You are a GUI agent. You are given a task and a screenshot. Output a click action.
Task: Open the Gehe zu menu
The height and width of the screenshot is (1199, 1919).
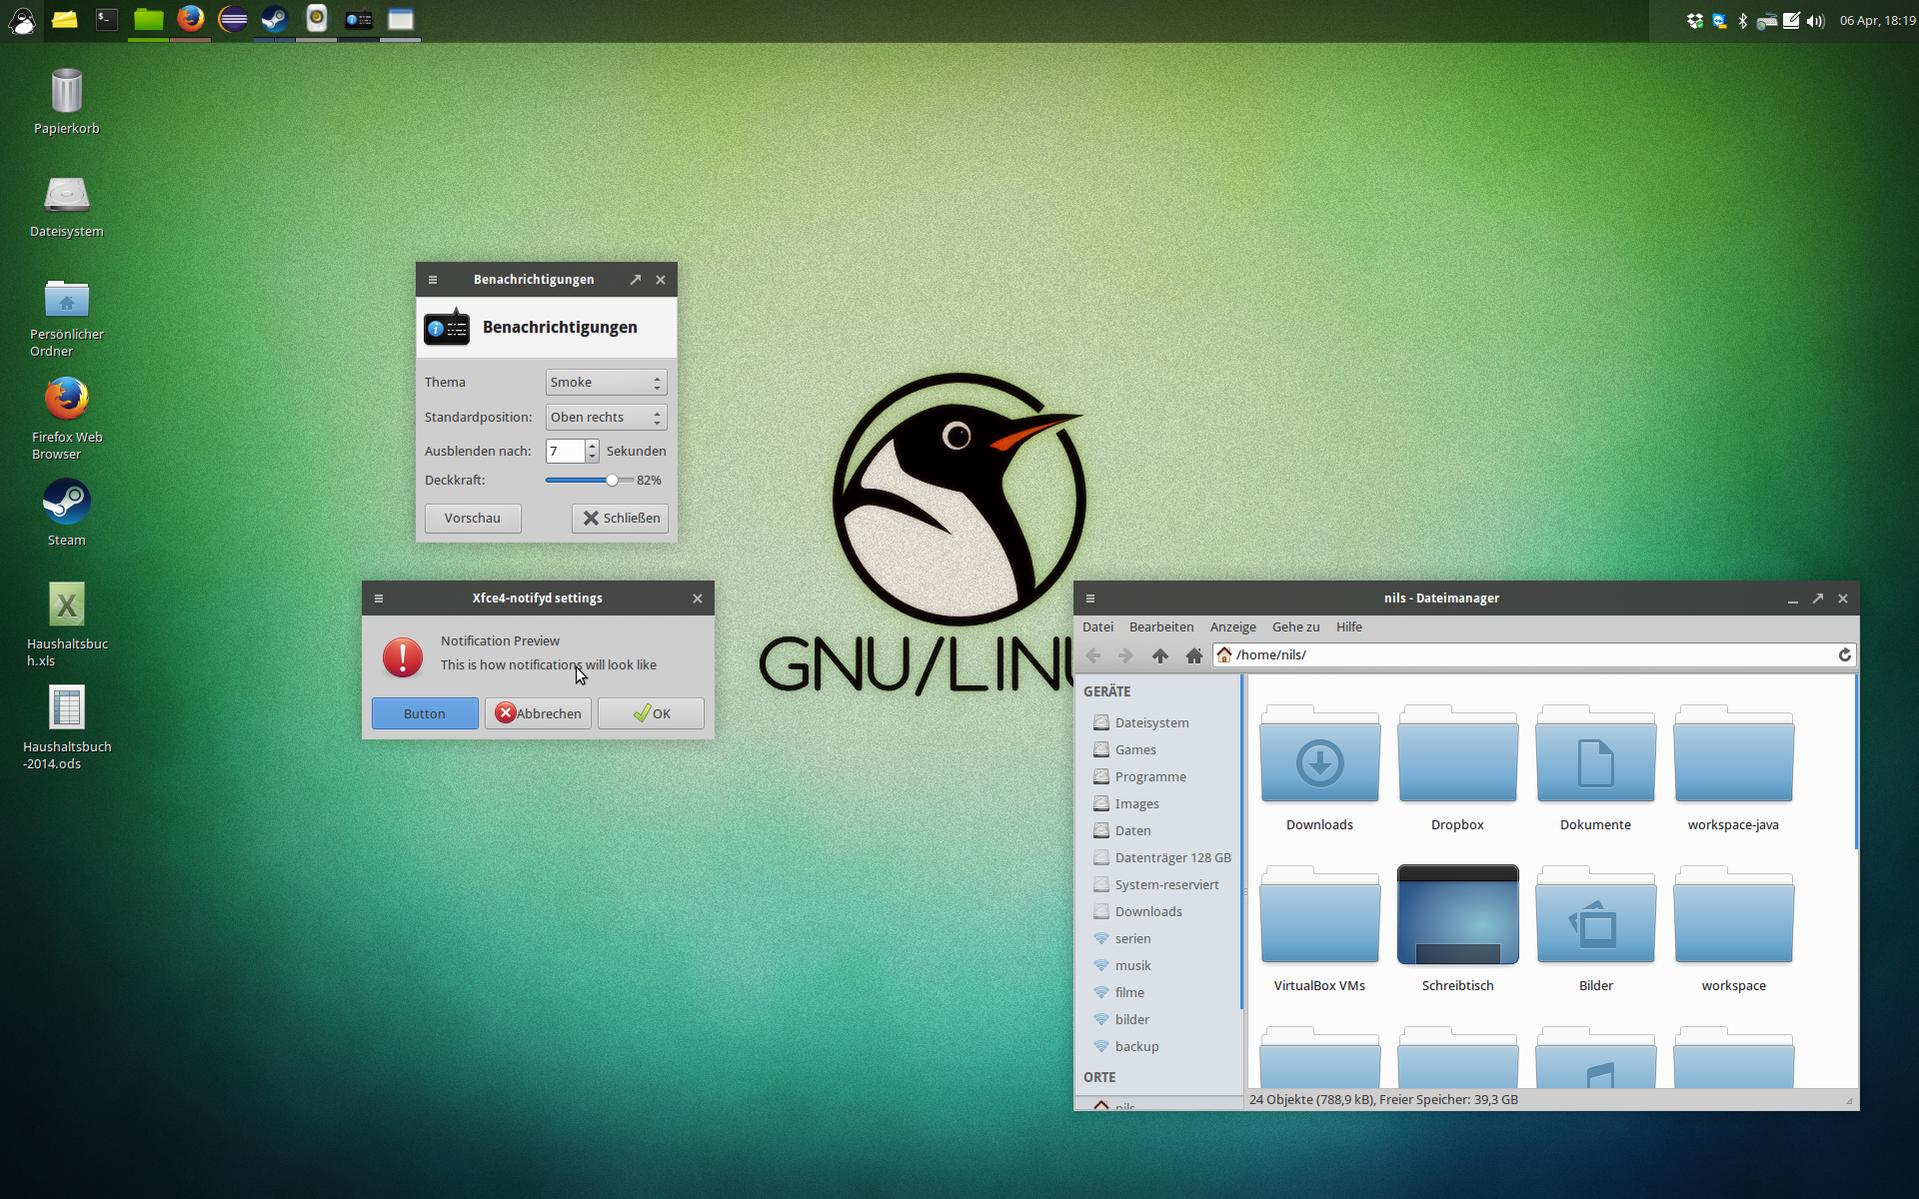(1295, 627)
